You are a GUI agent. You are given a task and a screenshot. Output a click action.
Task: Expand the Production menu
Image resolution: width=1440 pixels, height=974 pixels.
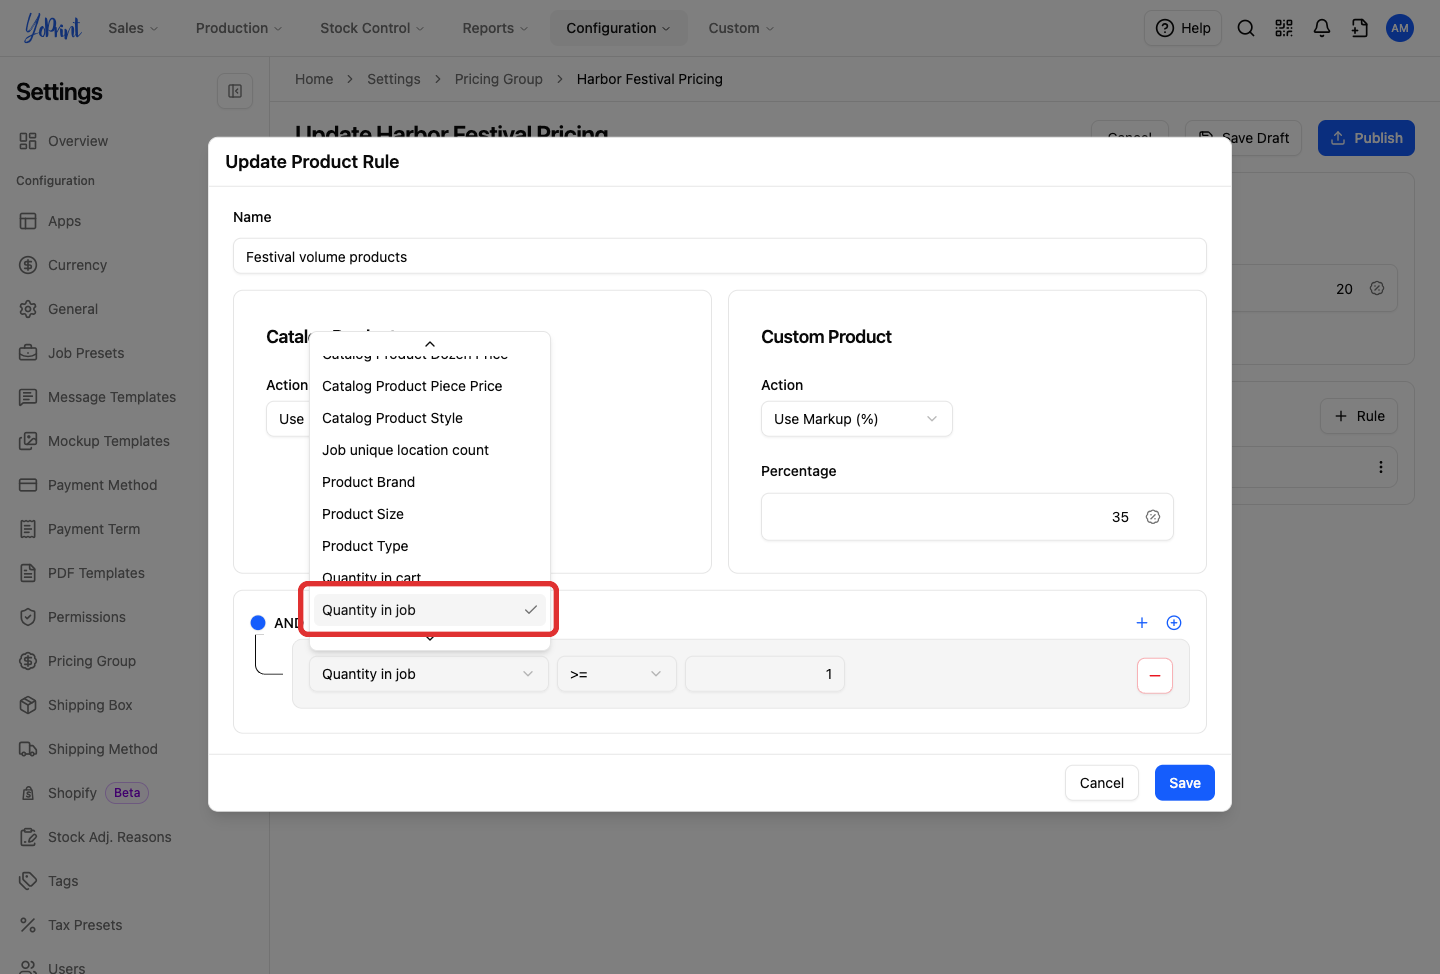tap(239, 28)
